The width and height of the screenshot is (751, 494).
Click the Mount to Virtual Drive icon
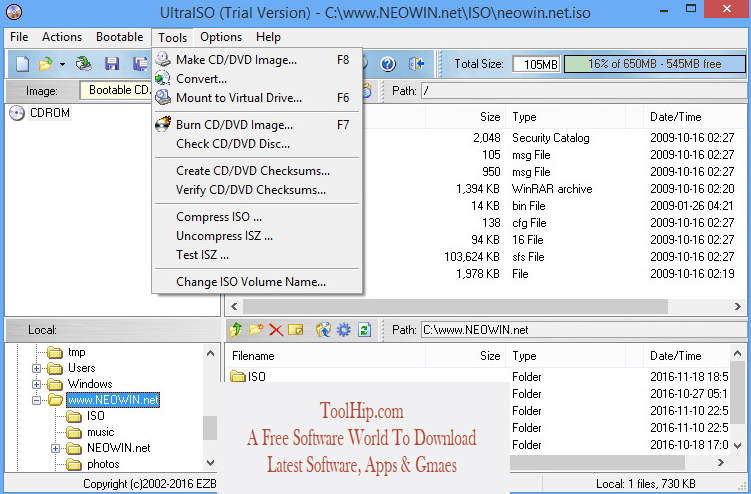click(163, 97)
